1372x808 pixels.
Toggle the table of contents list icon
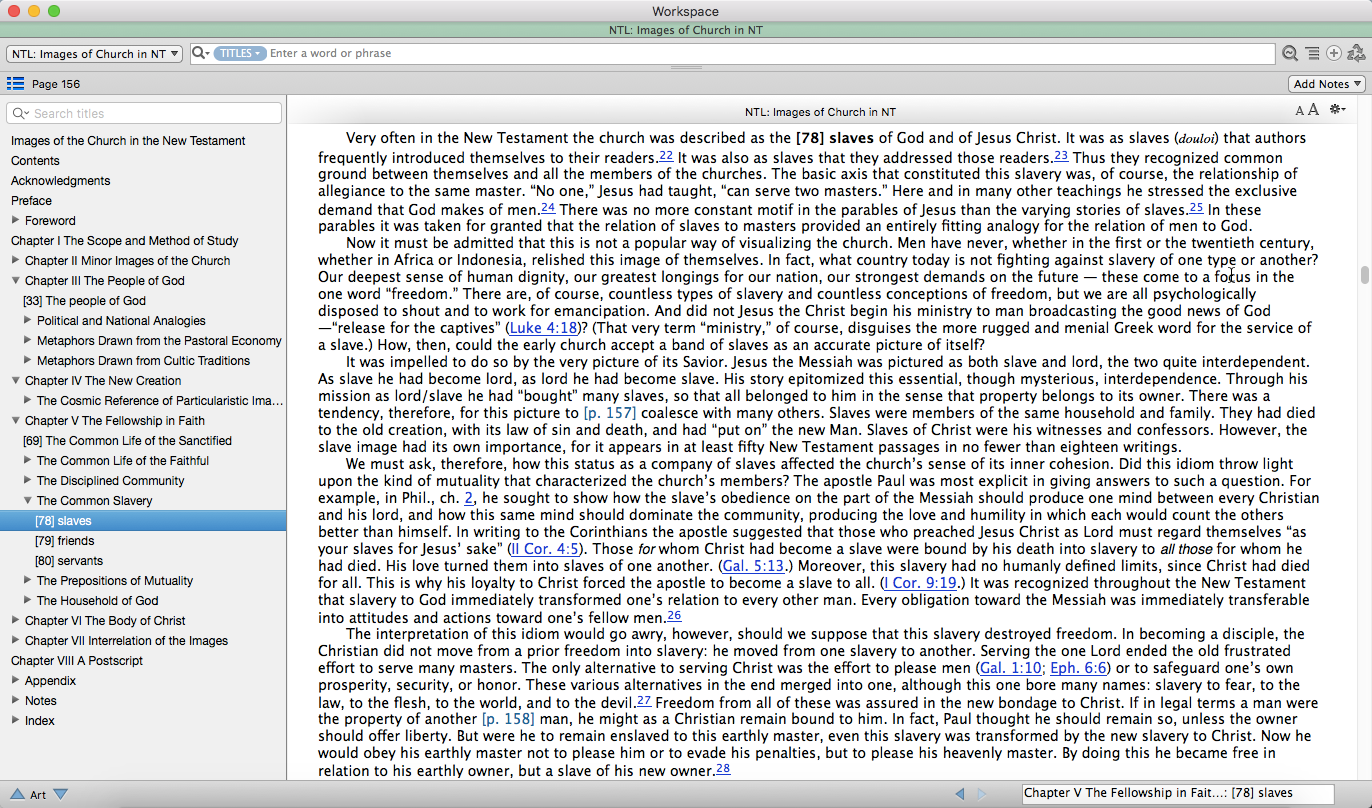(x=15, y=84)
